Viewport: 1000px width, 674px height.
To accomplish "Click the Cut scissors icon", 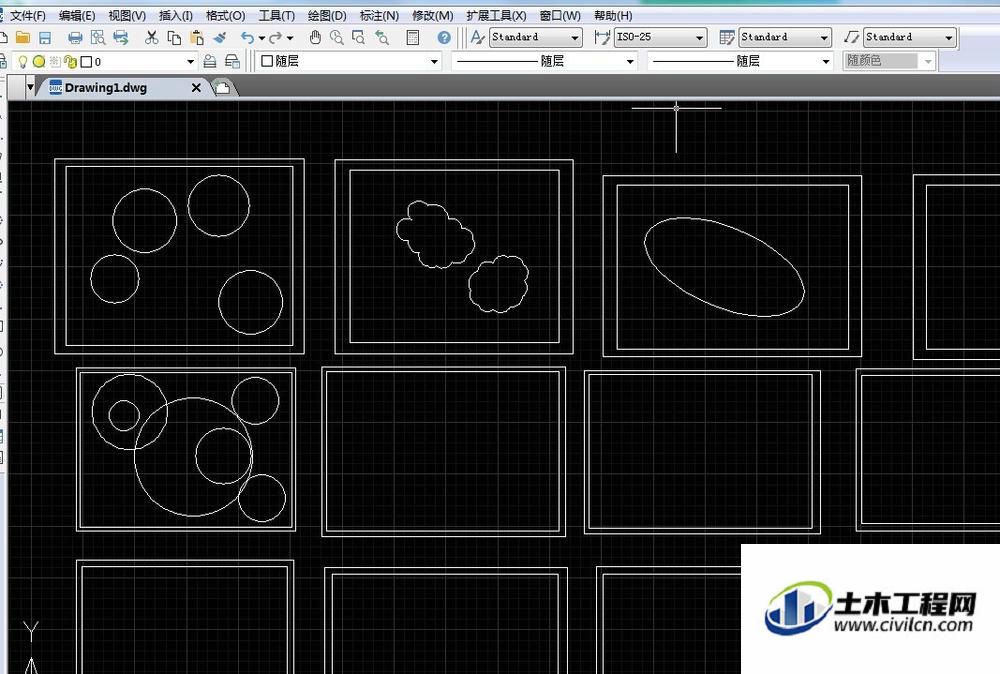I will [x=151, y=38].
